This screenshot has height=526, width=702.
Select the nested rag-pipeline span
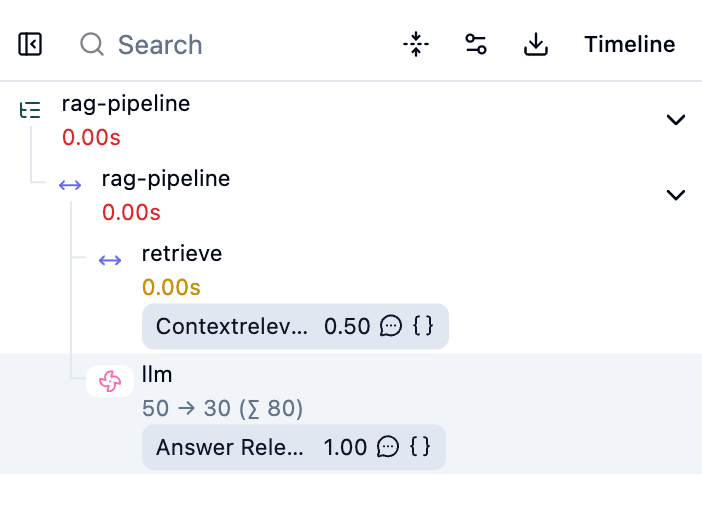coord(166,179)
